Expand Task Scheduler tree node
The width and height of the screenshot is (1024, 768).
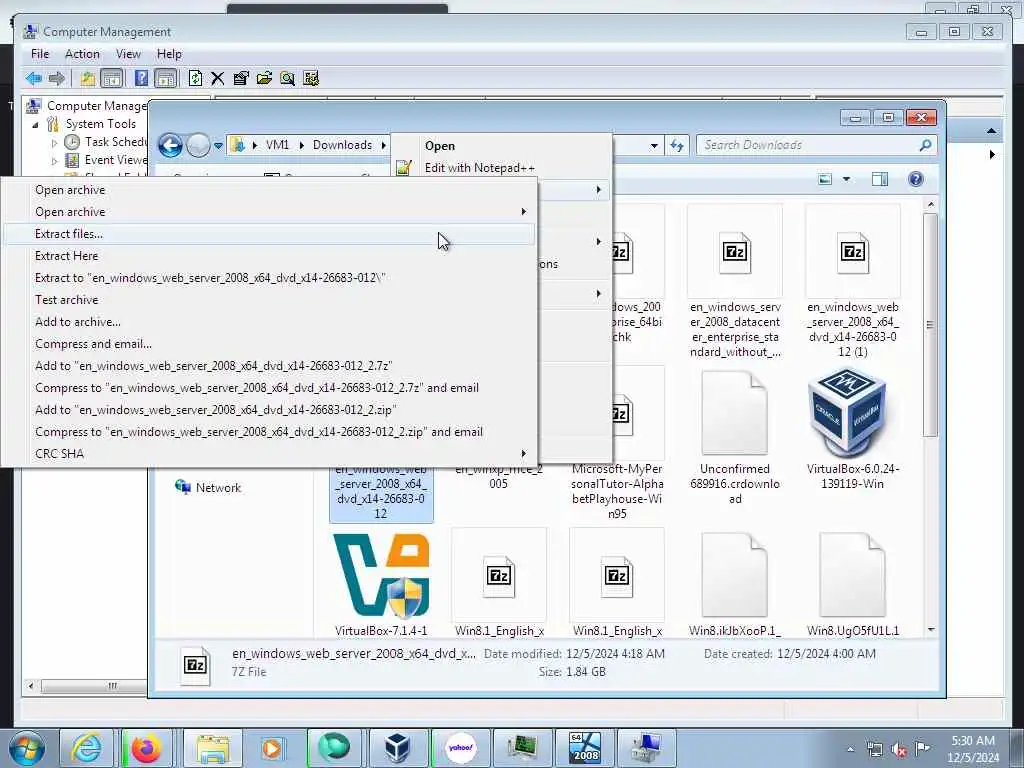(54, 142)
